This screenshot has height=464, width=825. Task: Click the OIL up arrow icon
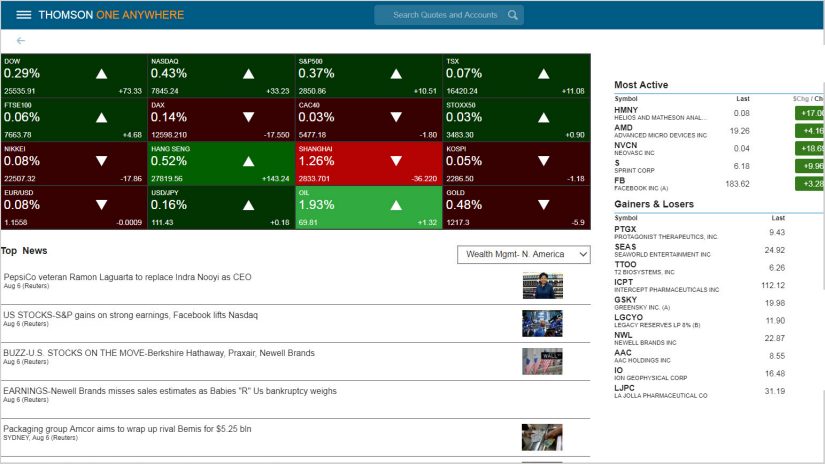(396, 206)
